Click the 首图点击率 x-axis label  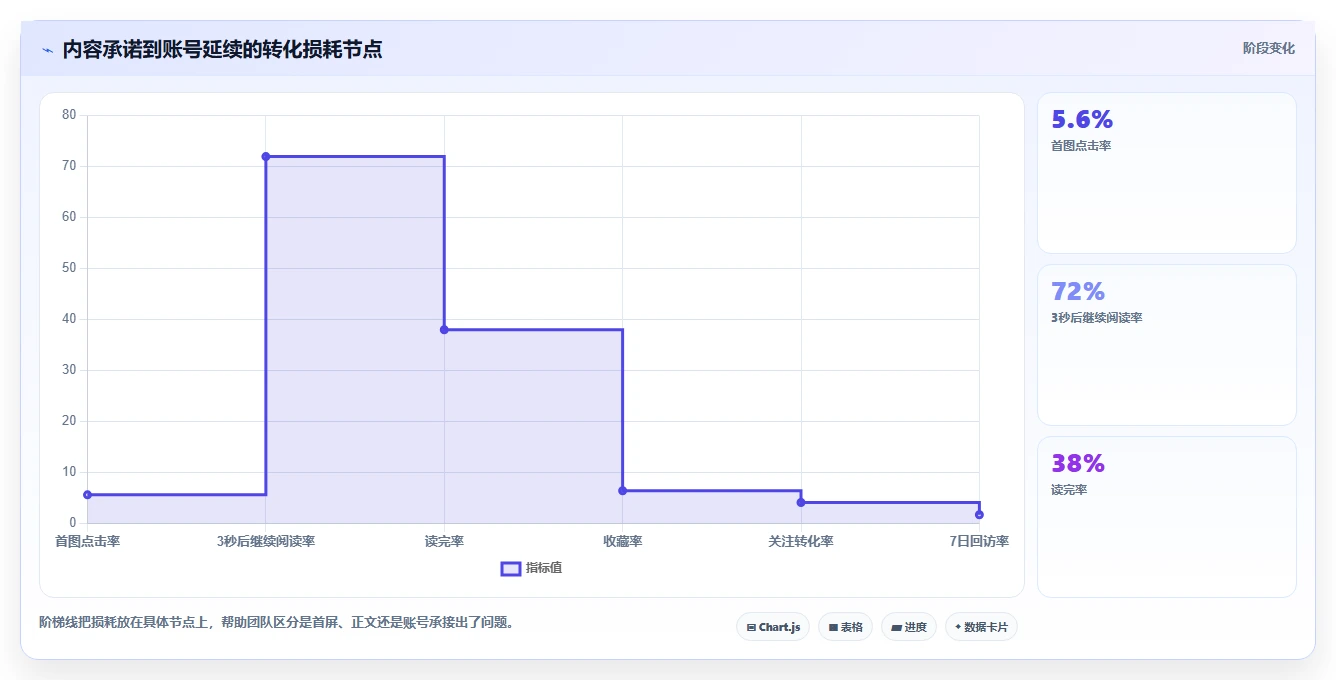click(87, 541)
